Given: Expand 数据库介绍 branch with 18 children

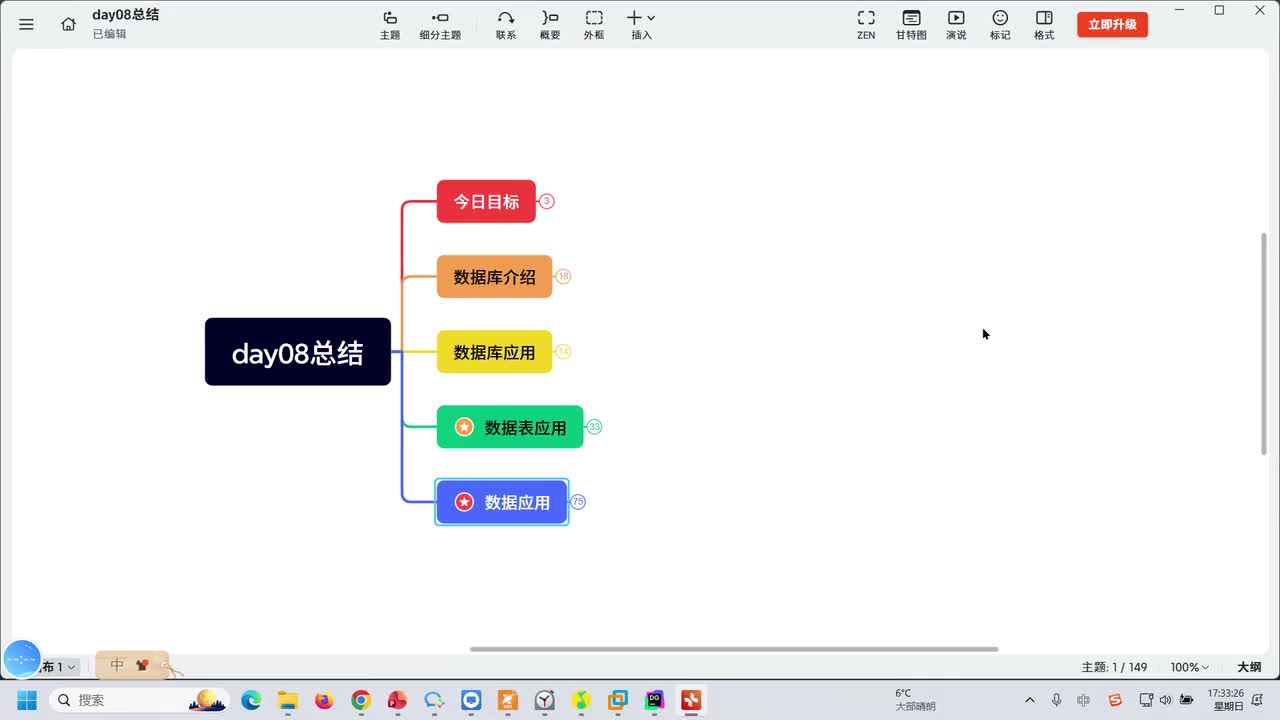Looking at the screenshot, I should [563, 276].
